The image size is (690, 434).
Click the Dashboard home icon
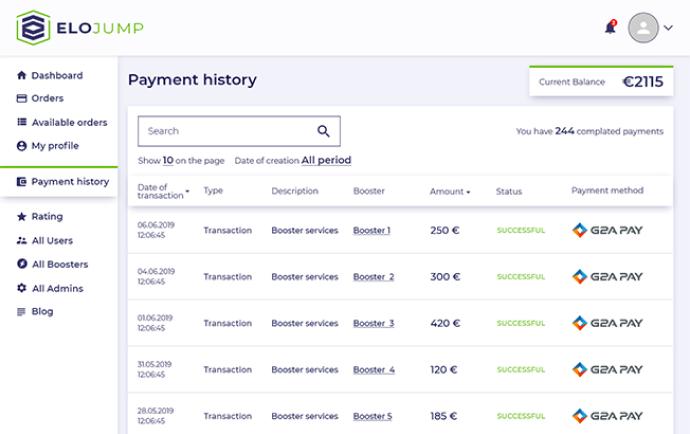tap(22, 76)
